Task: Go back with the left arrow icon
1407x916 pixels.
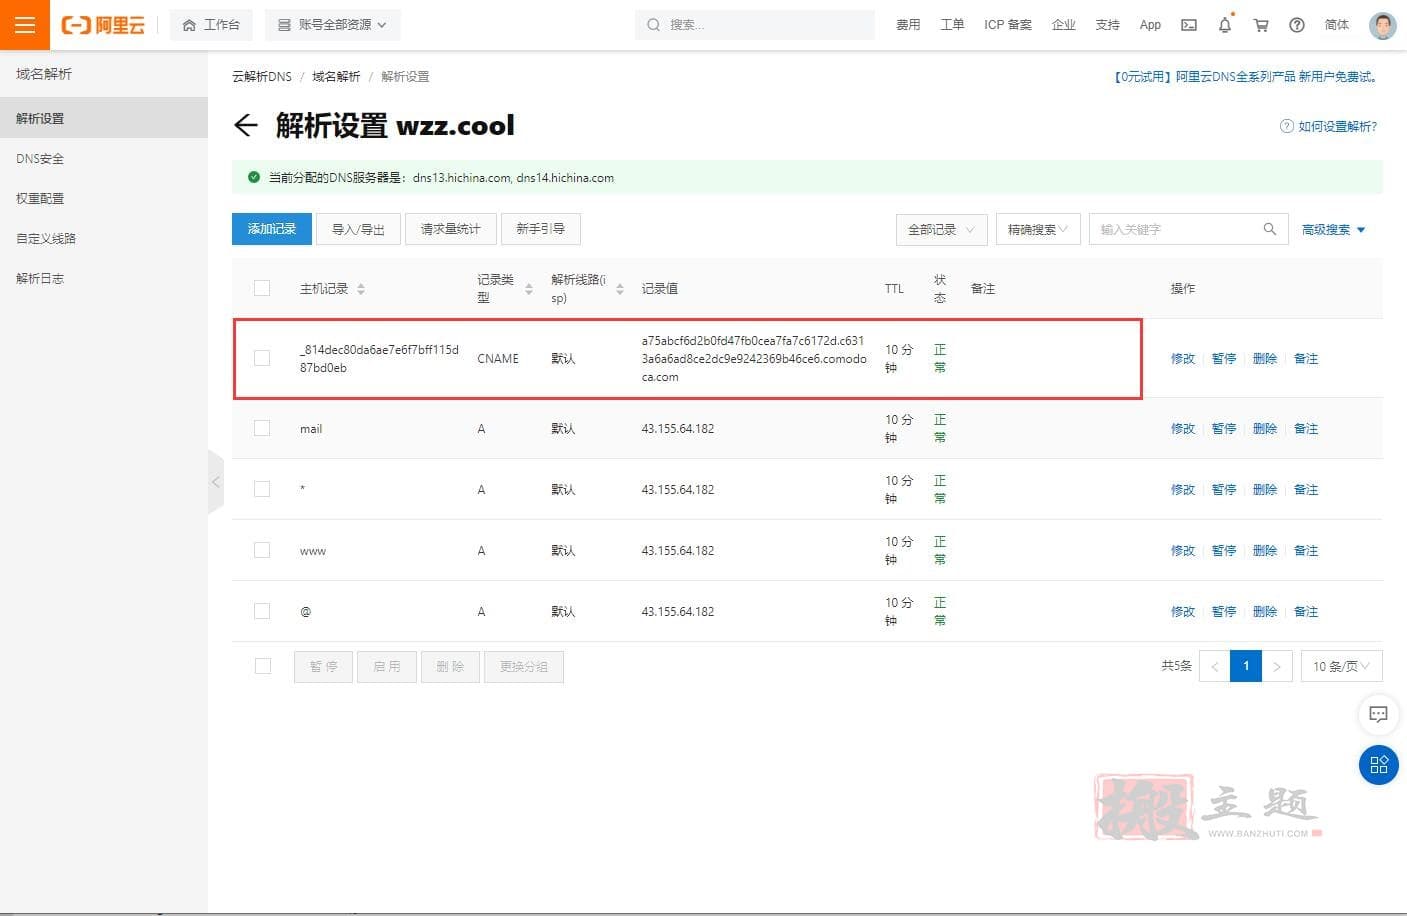Action: coord(245,125)
